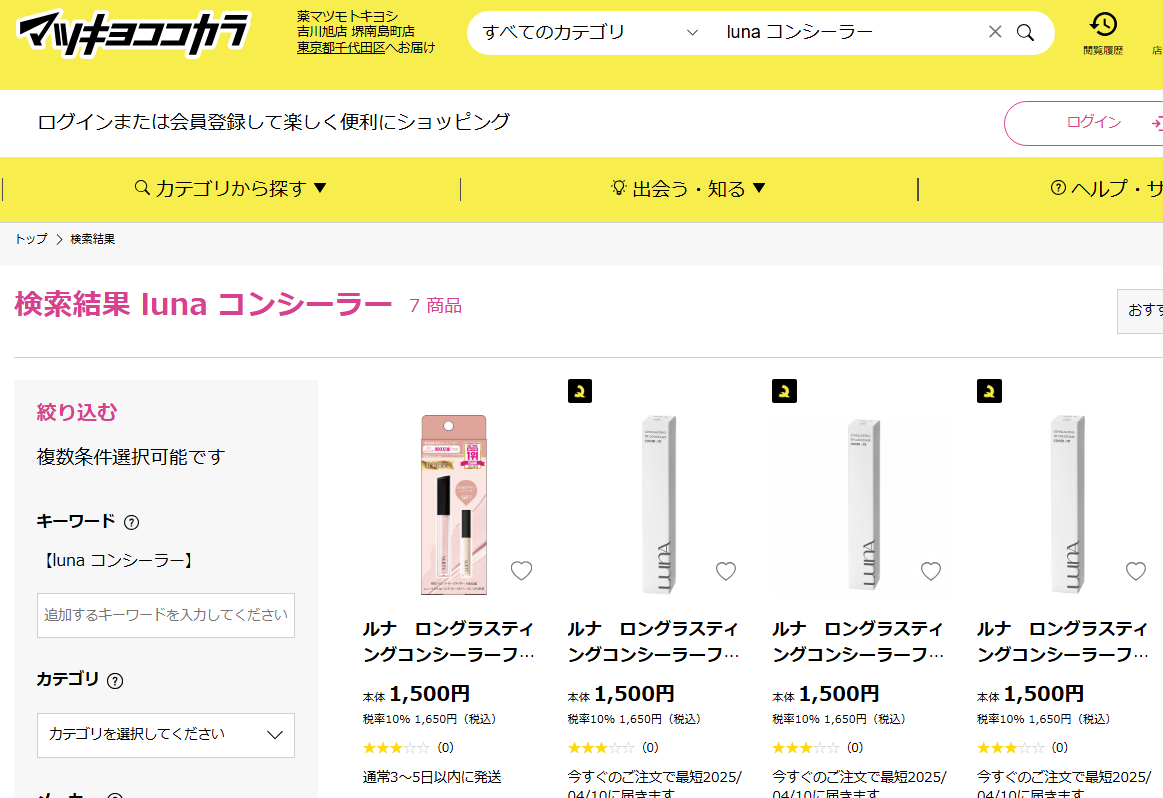The image size is (1163, 798).
Task: Clear the search box with the X icon
Action: coord(995,32)
